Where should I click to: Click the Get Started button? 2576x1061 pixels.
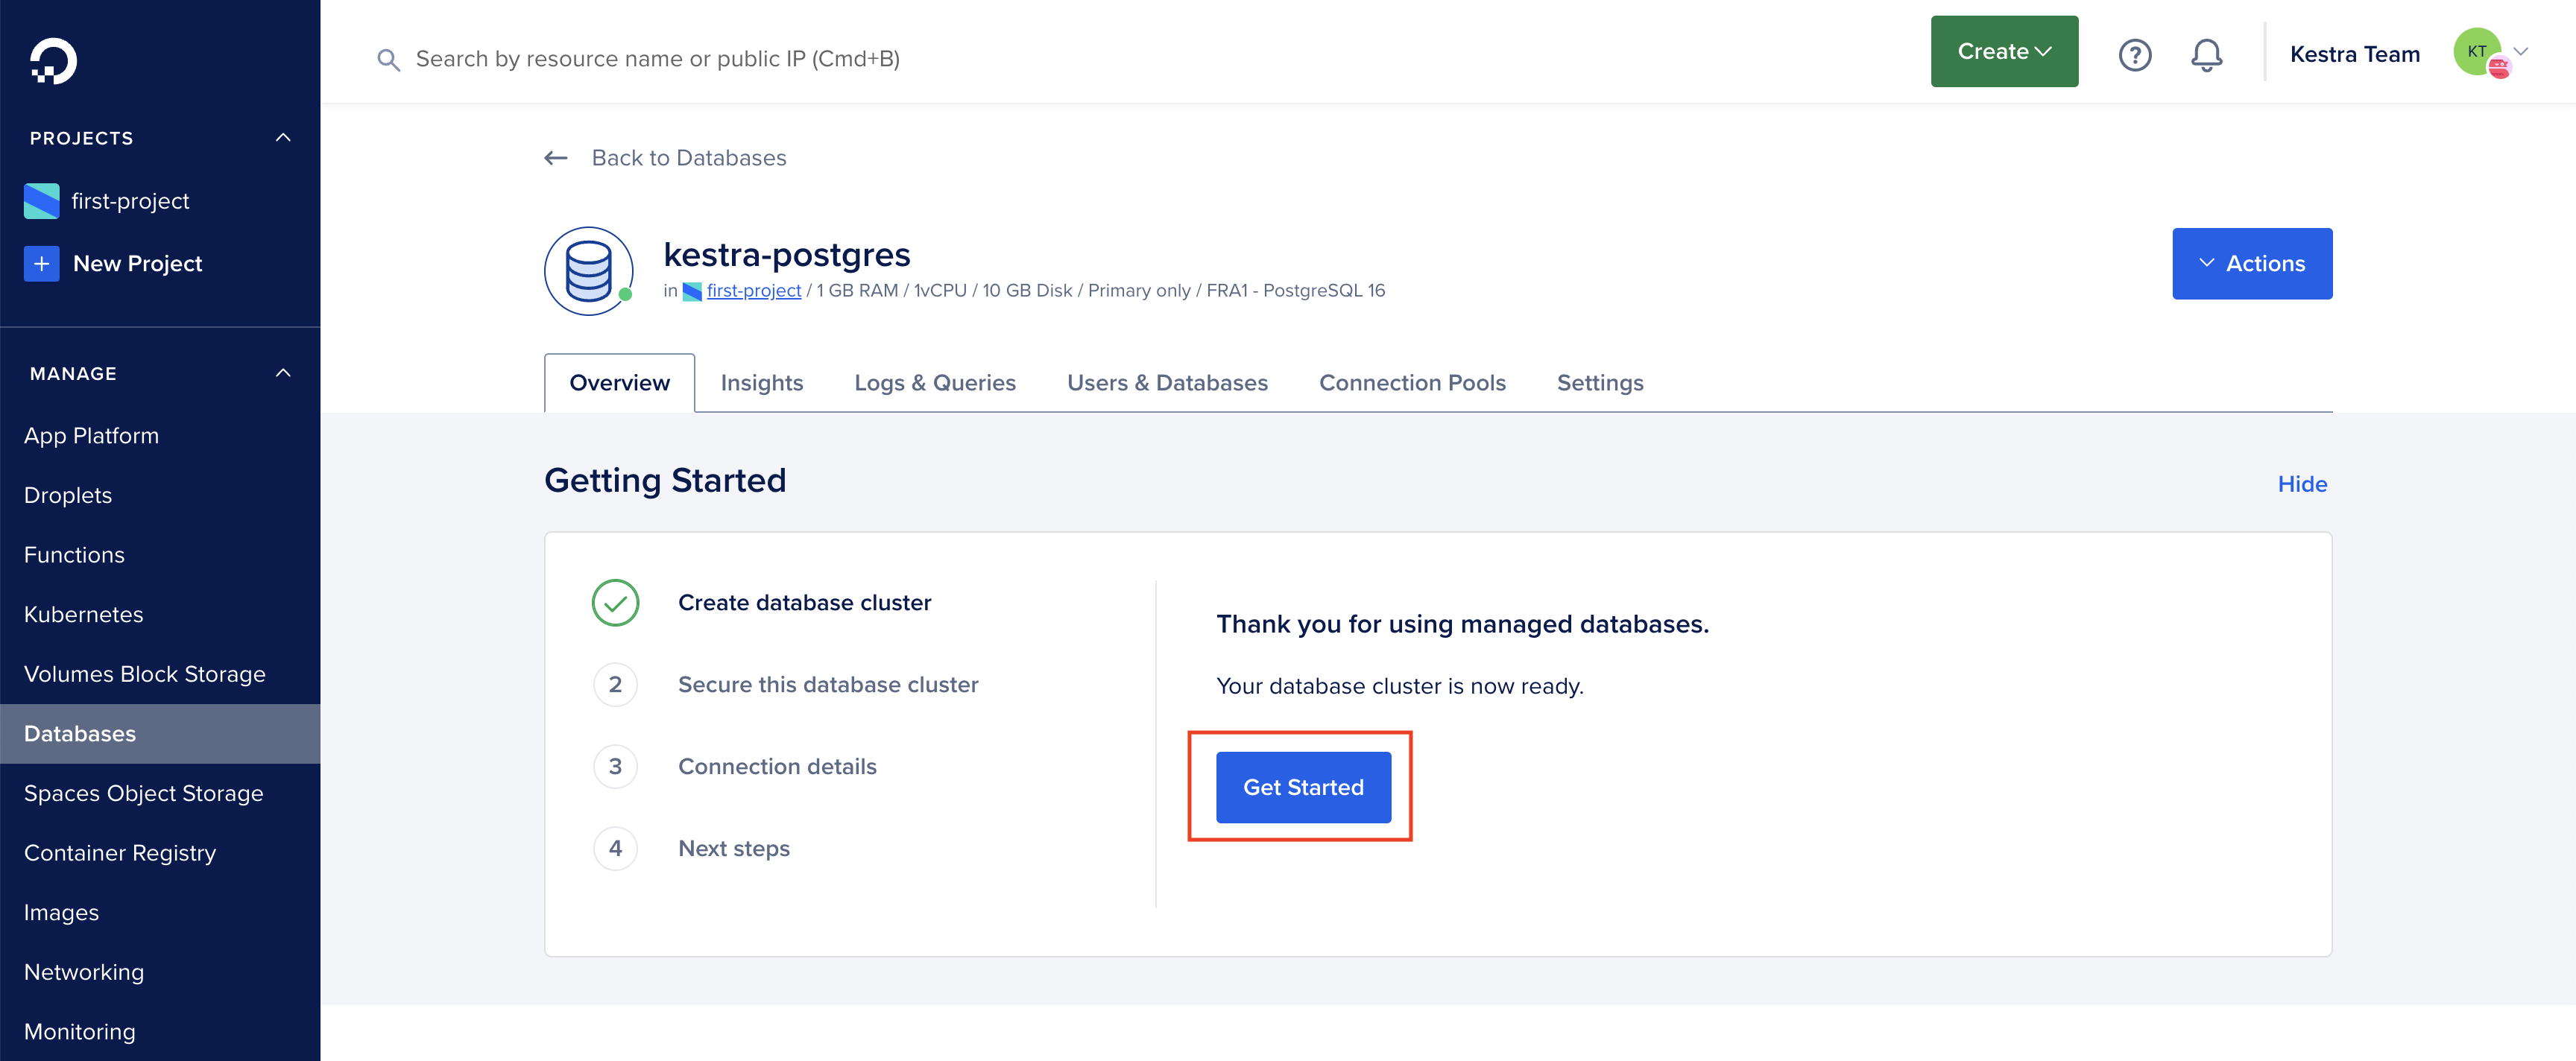click(1304, 787)
